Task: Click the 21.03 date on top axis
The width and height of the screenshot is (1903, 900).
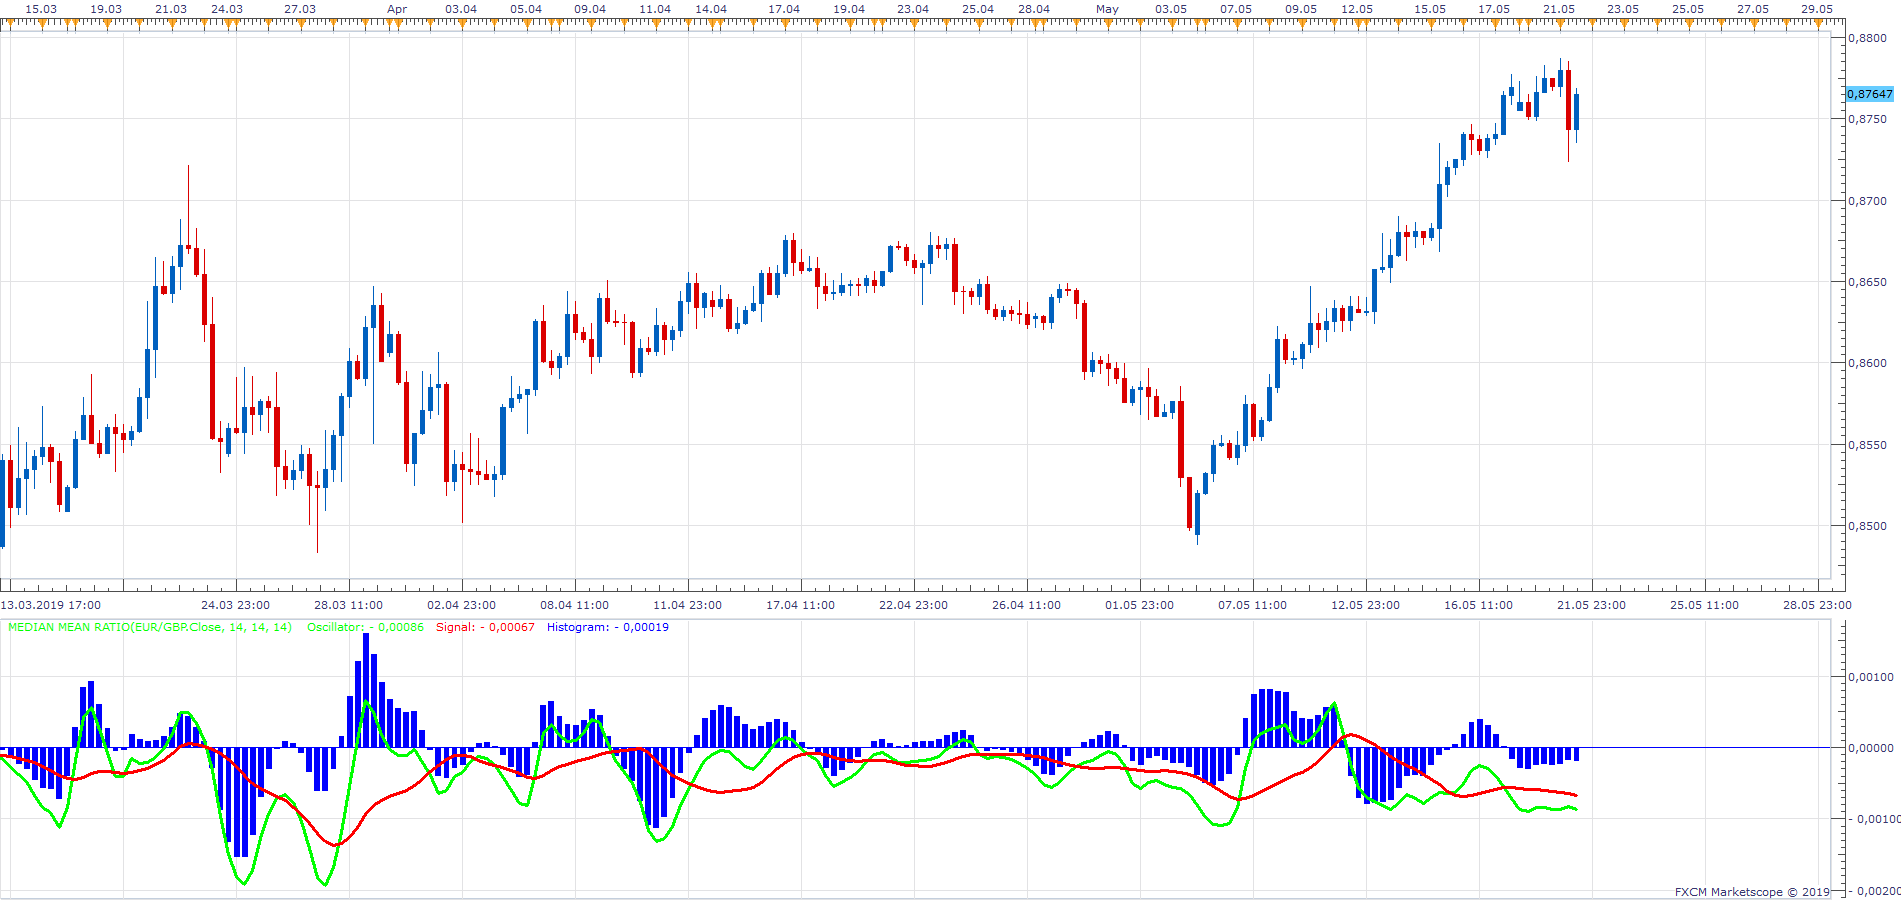Action: click(171, 9)
